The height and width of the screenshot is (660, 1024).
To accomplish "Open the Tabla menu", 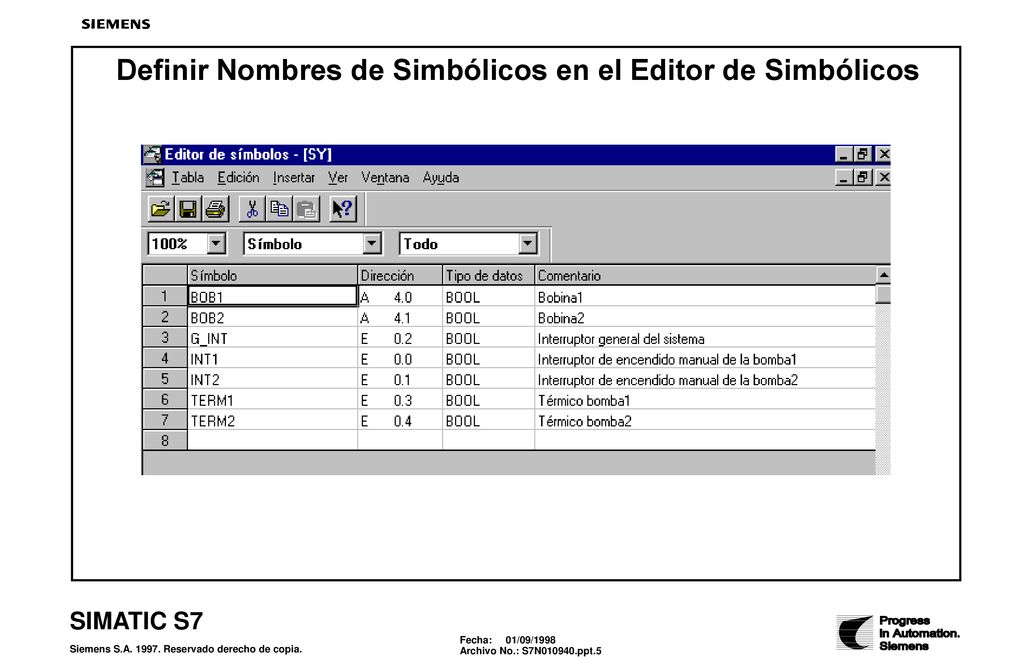I will click(187, 178).
